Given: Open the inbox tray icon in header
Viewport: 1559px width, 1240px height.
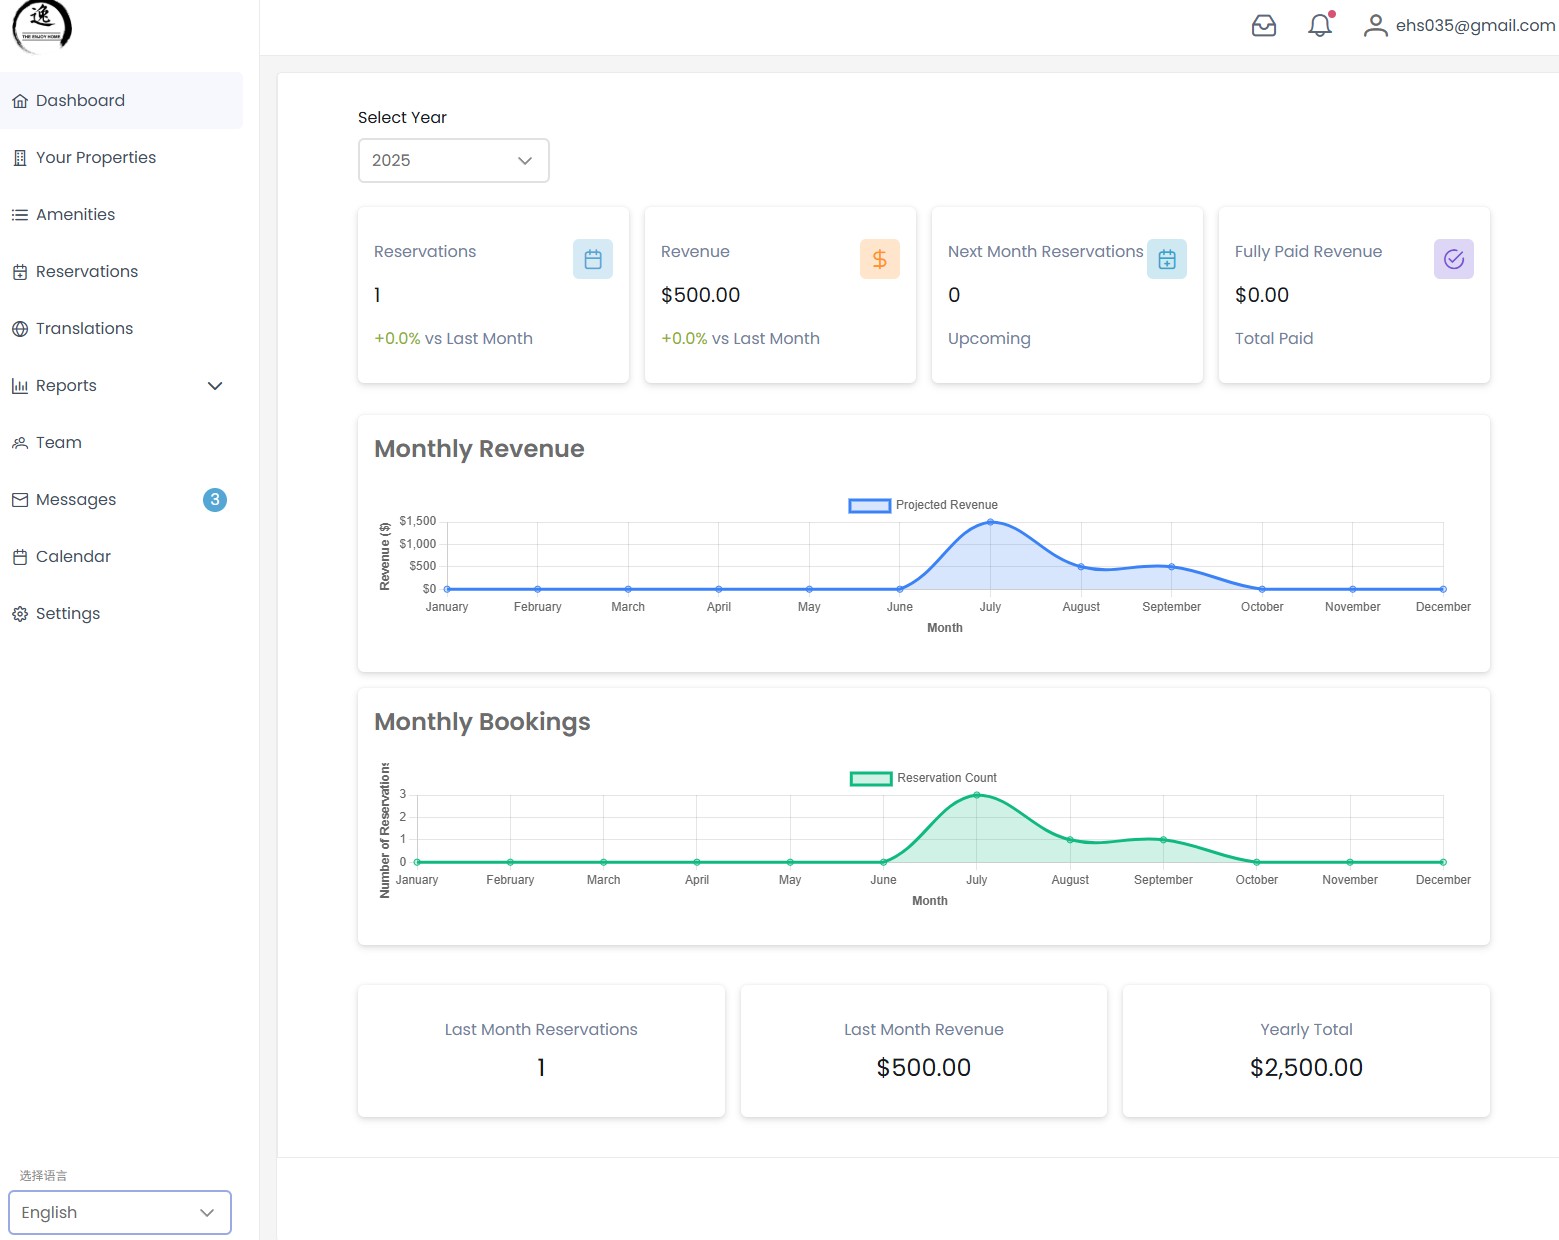Looking at the screenshot, I should [x=1264, y=26].
